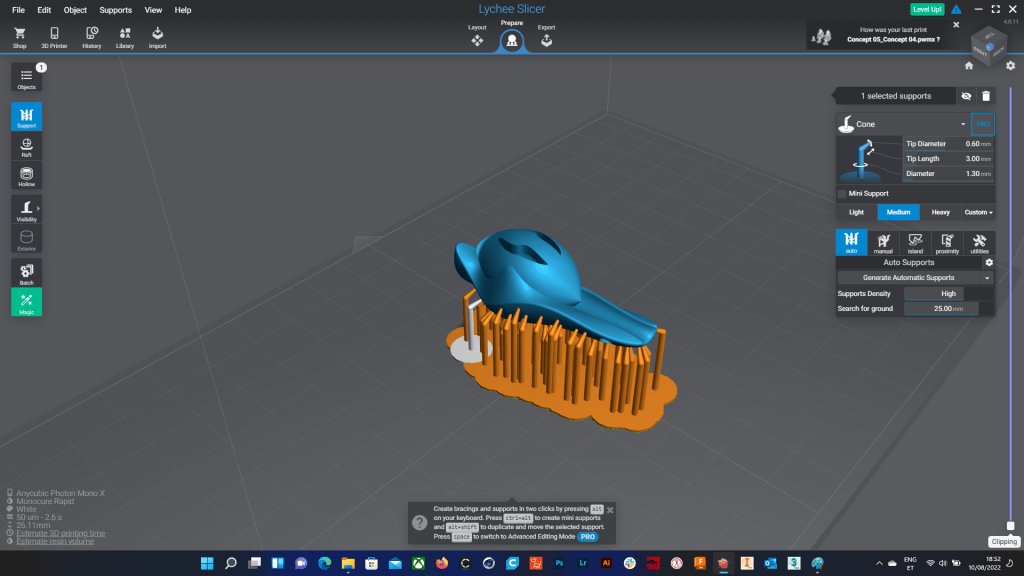This screenshot has width=1024, height=576.
Task: Click the Home view icon
Action: point(968,66)
